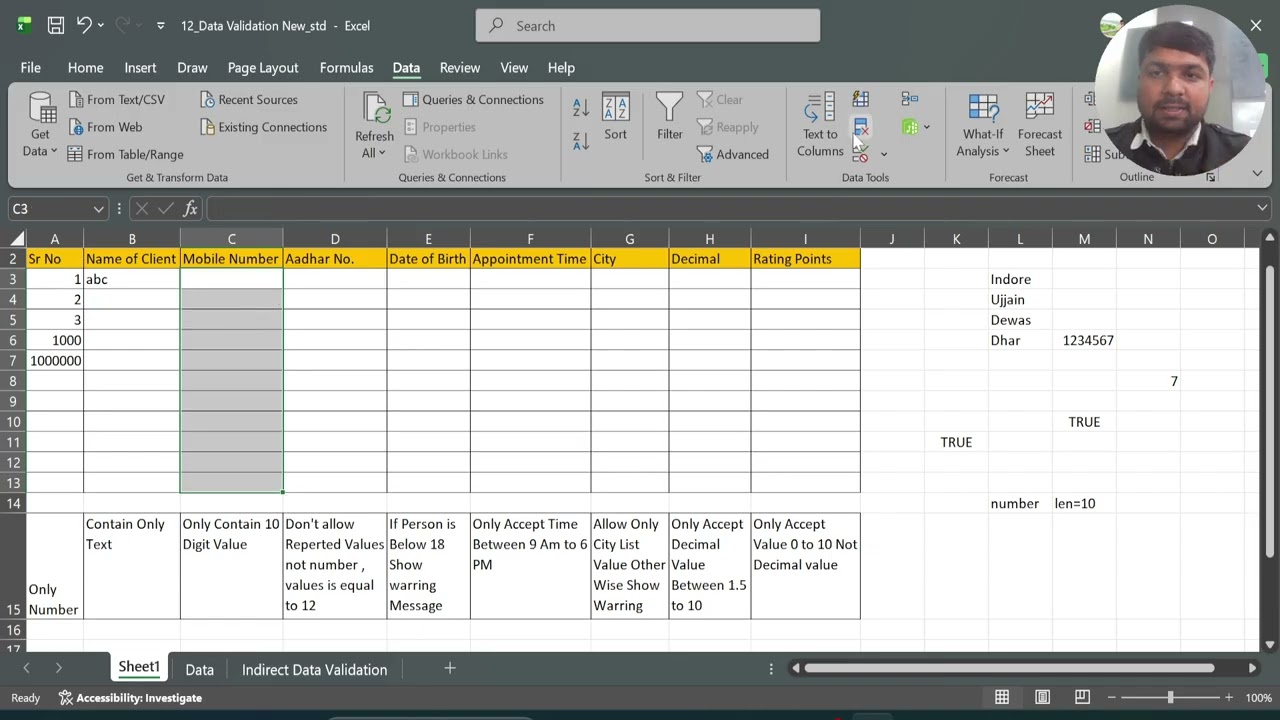Click the zoom slider handle
Image resolution: width=1280 pixels, height=720 pixels.
(x=1170, y=697)
